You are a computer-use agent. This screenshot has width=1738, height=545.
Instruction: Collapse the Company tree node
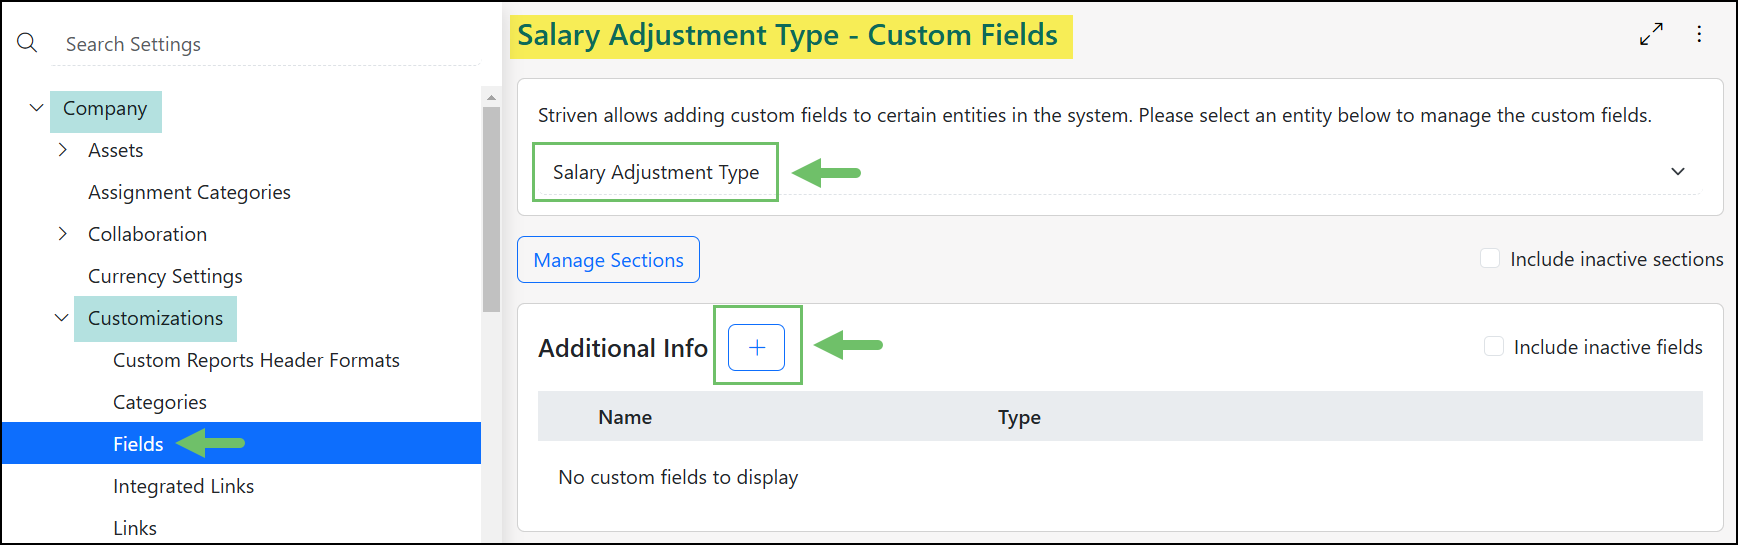tap(37, 108)
